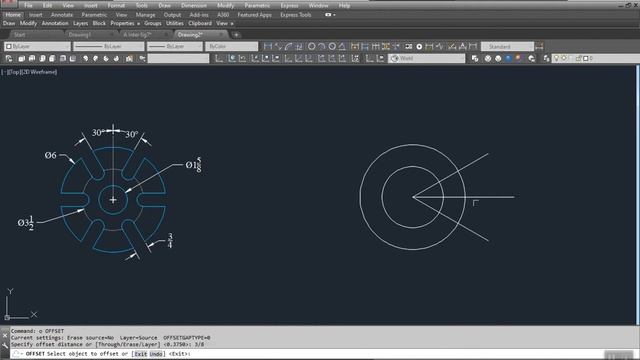Click the Tolerance icon in dimension toolbar
The height and width of the screenshot is (360, 640).
(409, 47)
